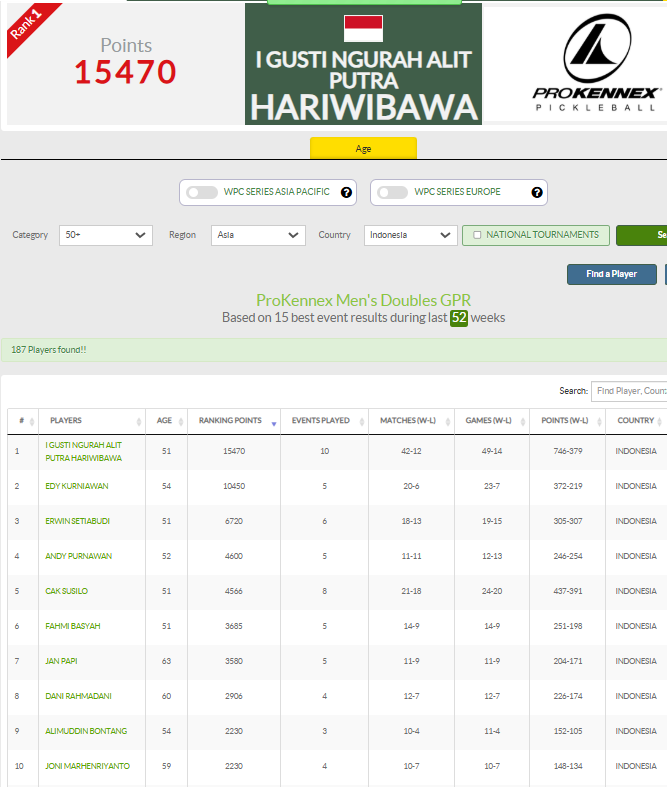Image resolution: width=667 pixels, height=787 pixels.
Task: Click the ProKennex Pickleball logo
Action: click(x=597, y=62)
